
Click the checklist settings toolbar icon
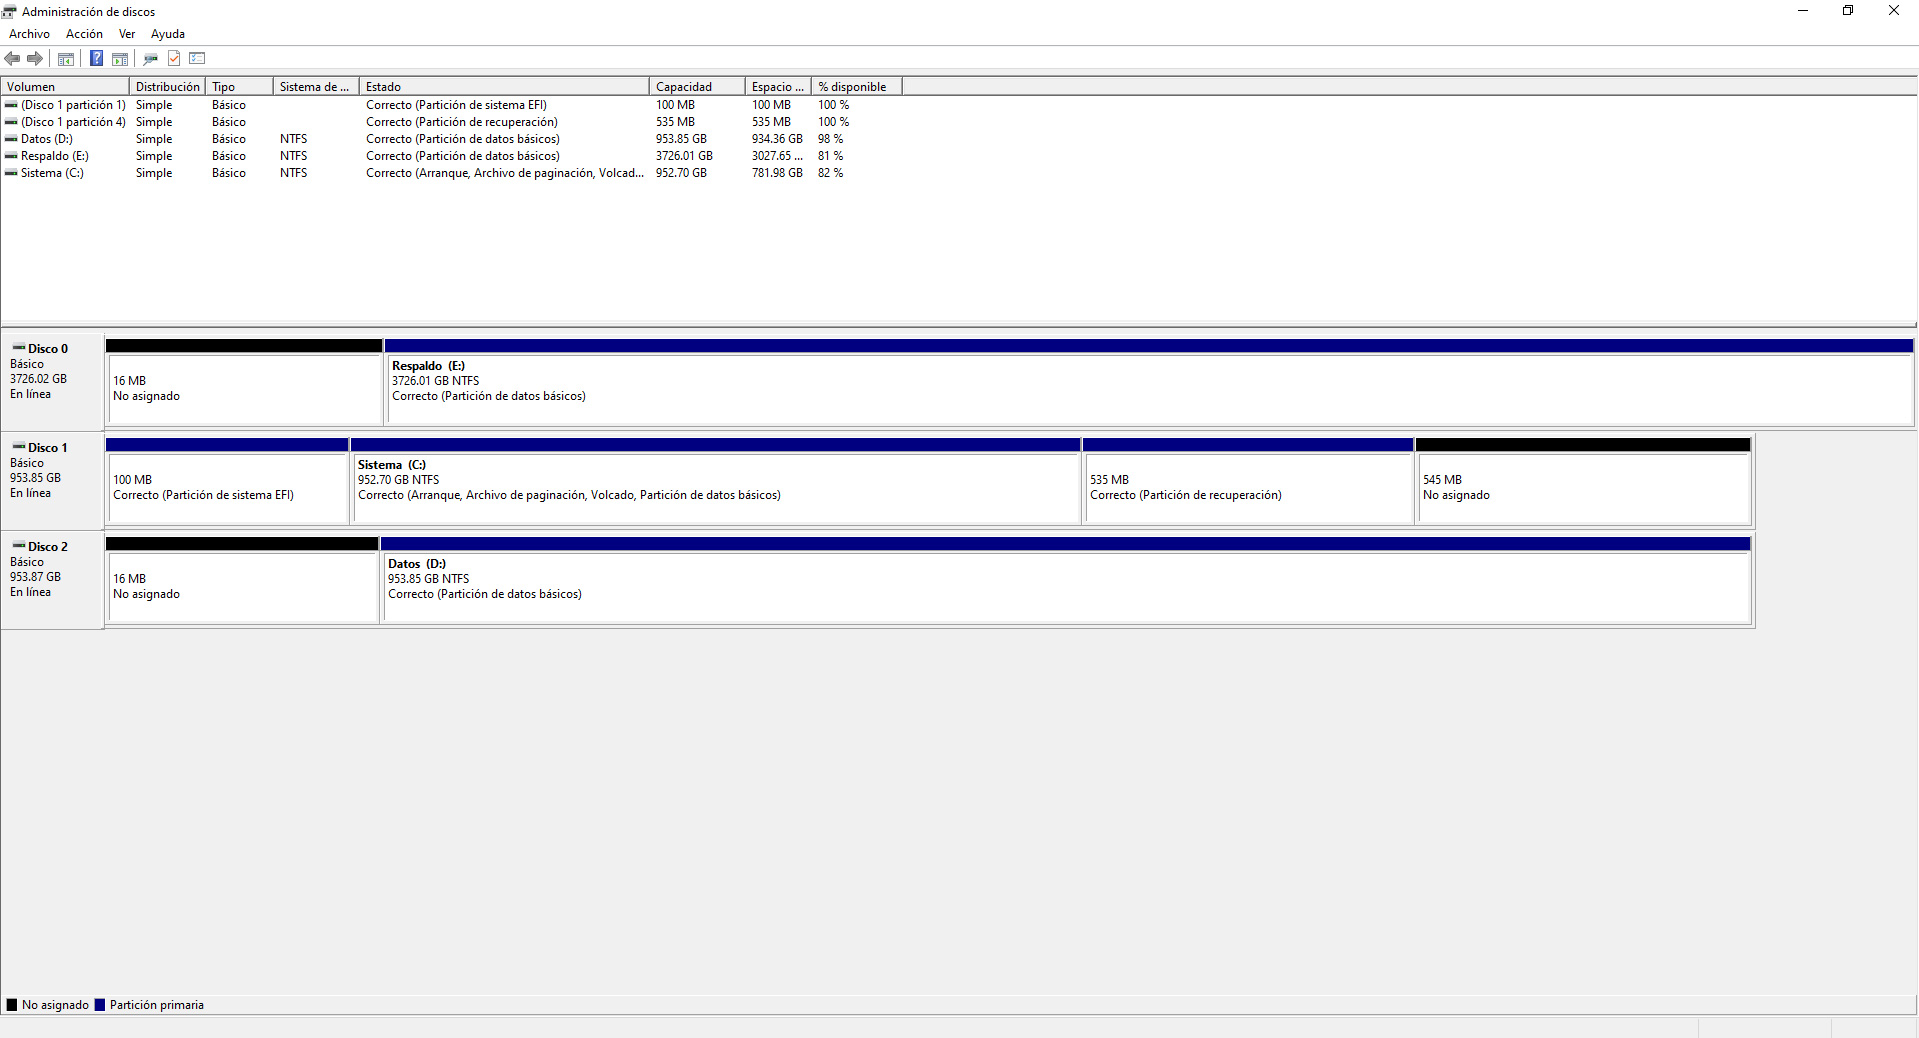click(197, 59)
